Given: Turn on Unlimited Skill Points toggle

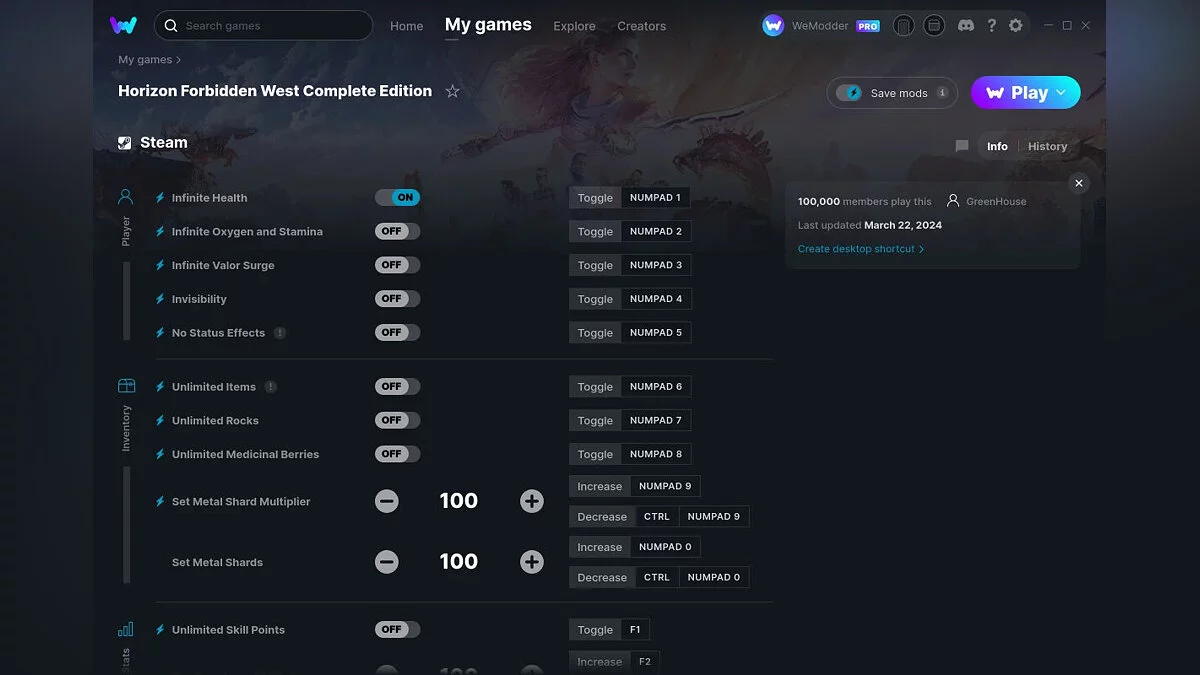Looking at the screenshot, I should click(398, 629).
